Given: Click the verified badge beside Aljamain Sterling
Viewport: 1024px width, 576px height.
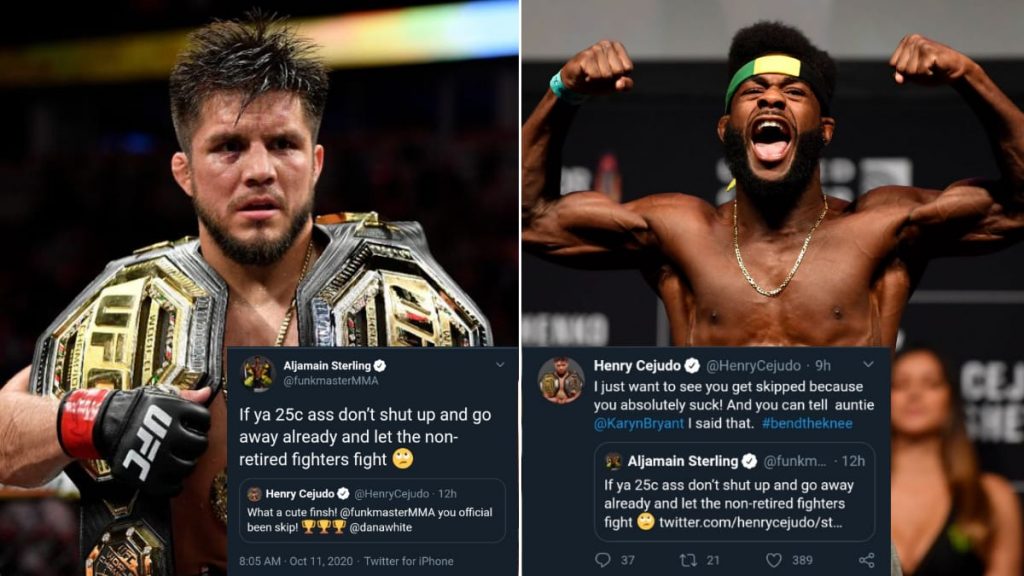Looking at the screenshot, I should click(380, 366).
